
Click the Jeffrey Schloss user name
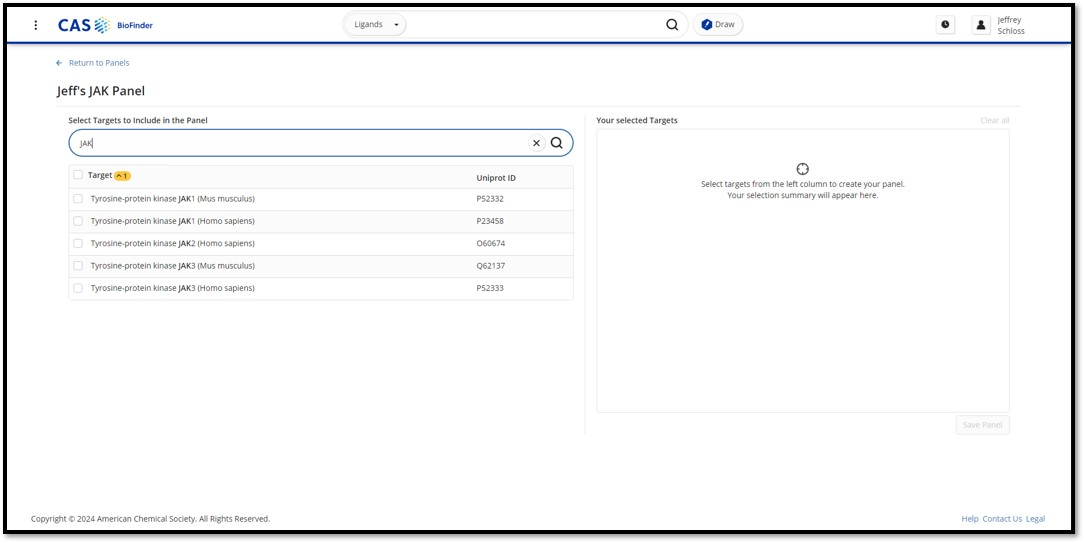point(1011,26)
